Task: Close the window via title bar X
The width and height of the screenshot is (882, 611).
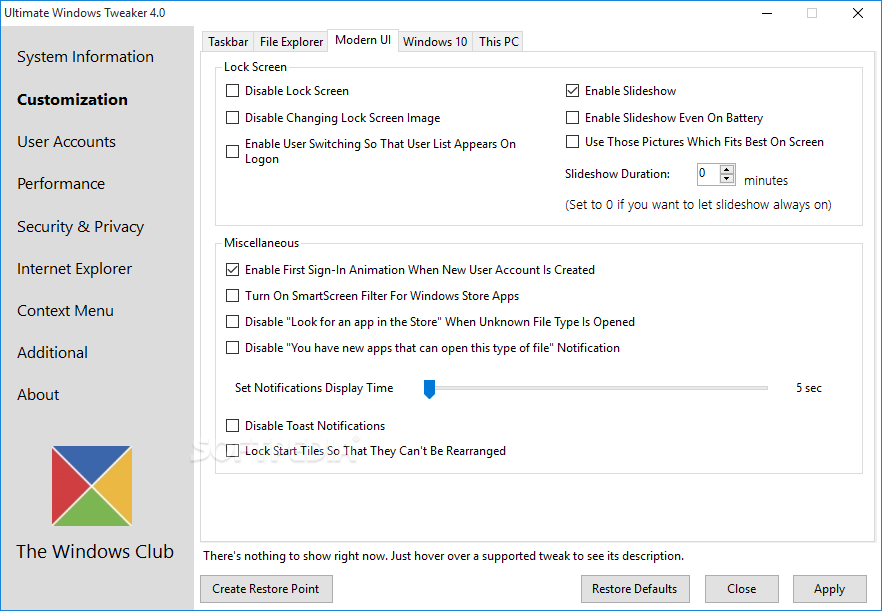Action: (x=857, y=13)
